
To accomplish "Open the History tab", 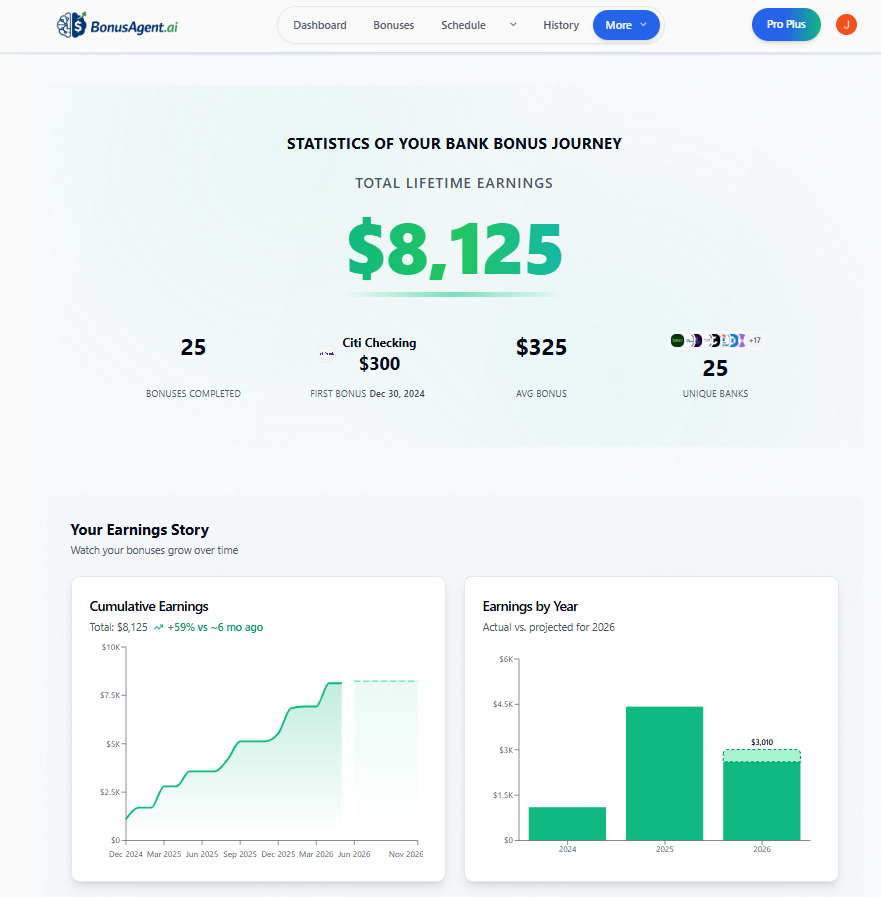I will 561,25.
